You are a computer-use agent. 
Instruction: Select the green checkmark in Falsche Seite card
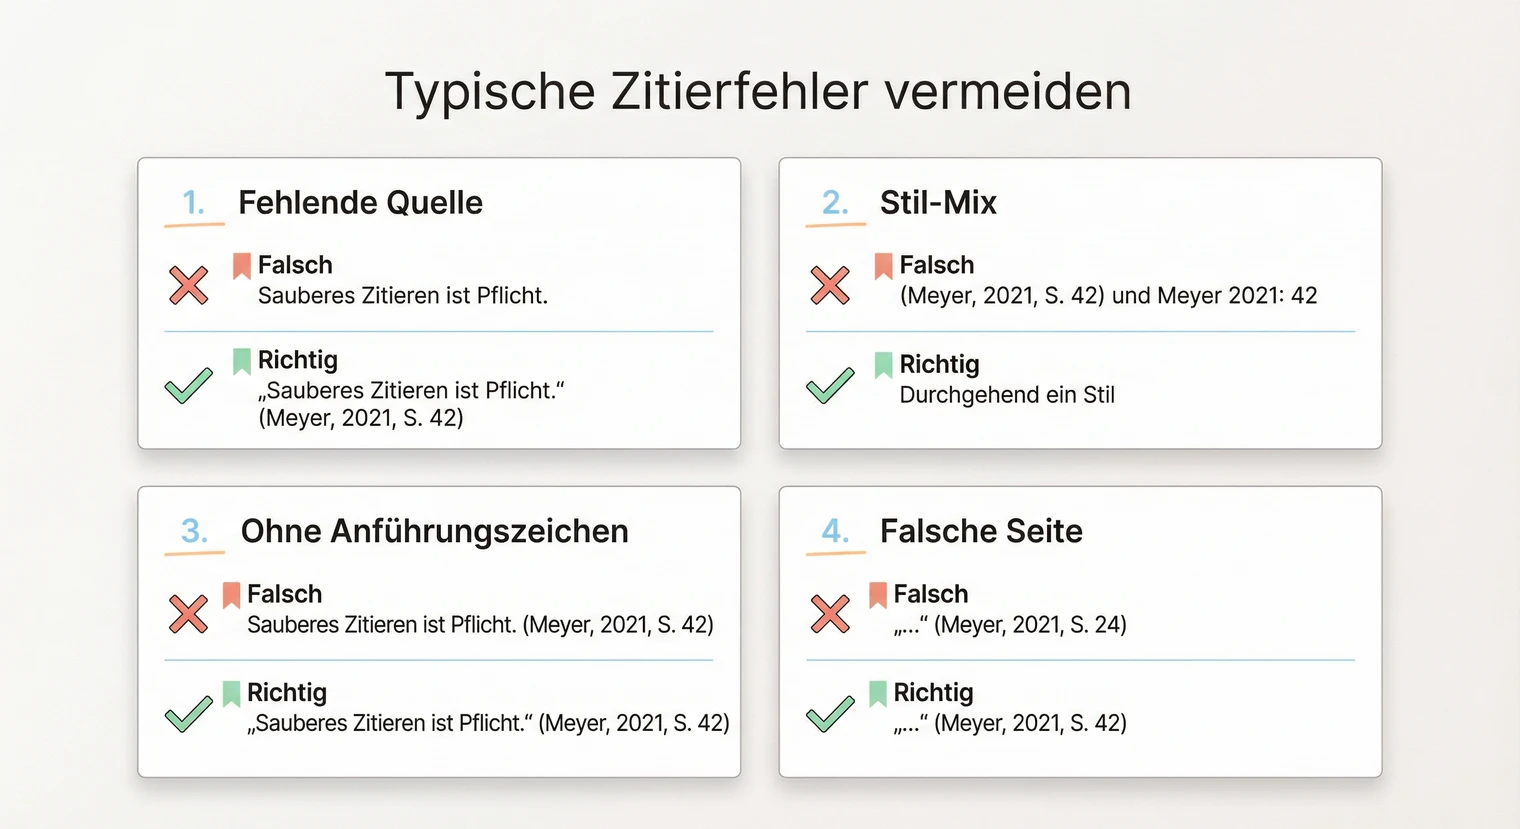click(x=830, y=716)
